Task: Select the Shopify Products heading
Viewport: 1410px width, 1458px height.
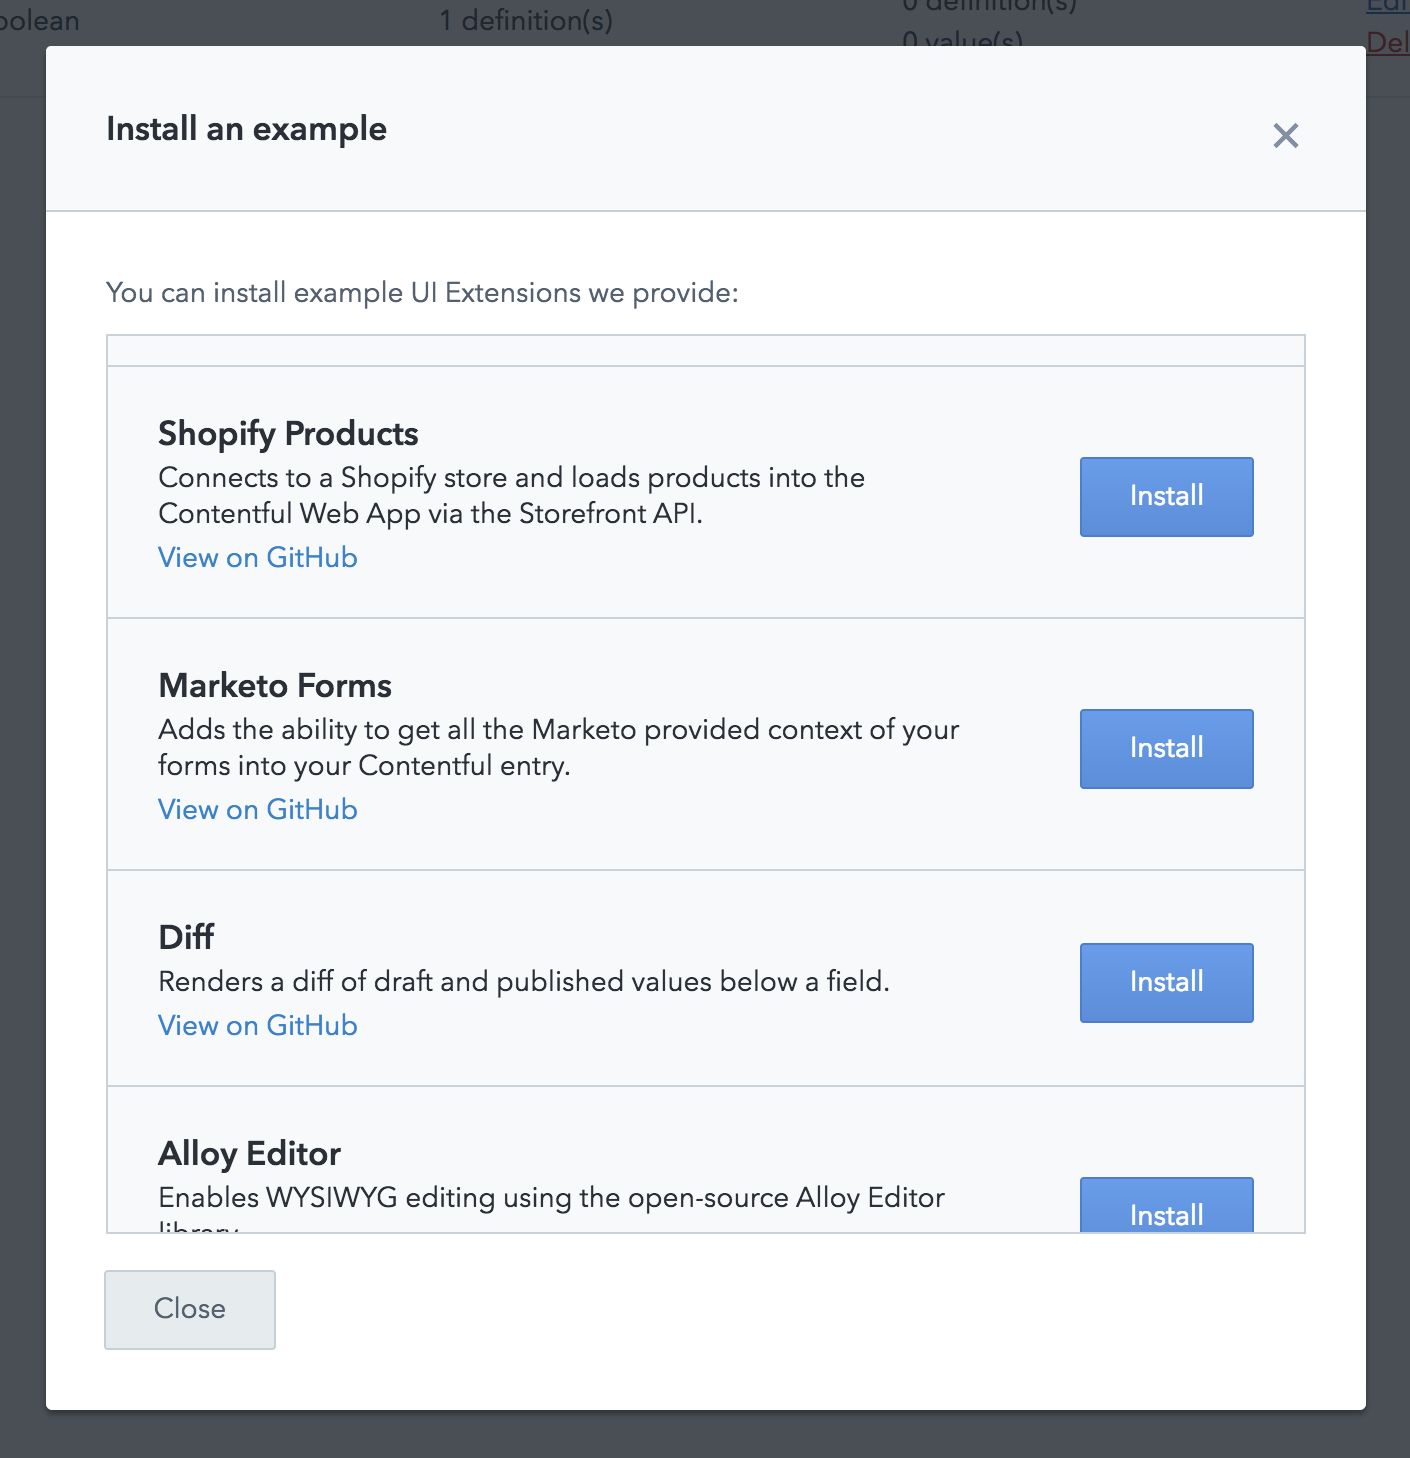Action: point(288,434)
